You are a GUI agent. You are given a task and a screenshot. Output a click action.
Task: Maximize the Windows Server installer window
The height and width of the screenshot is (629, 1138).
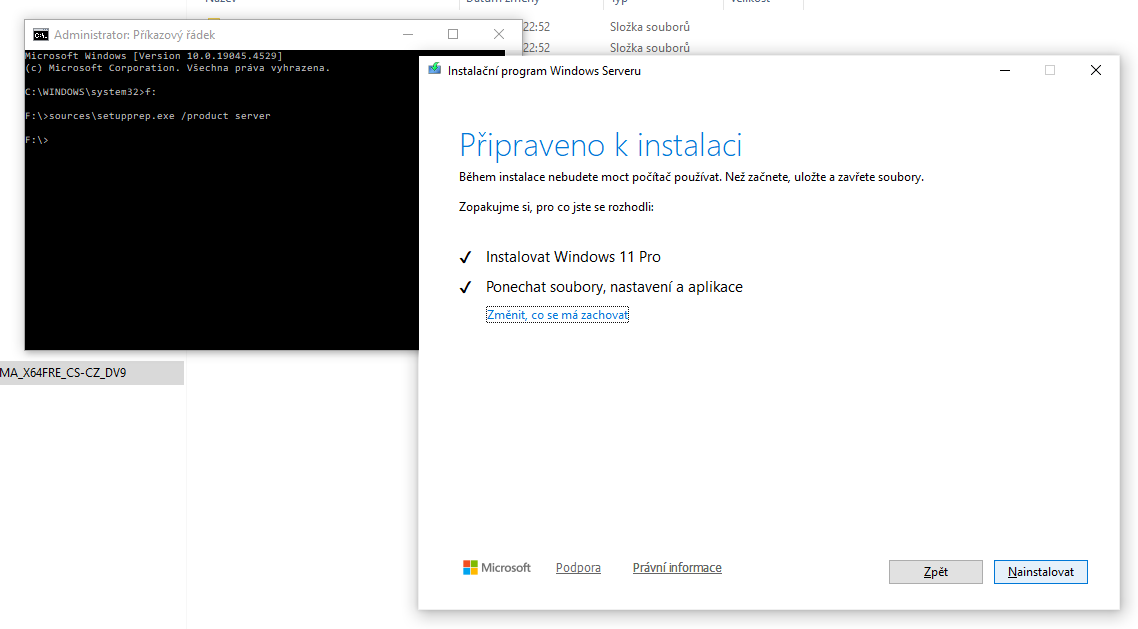click(x=1049, y=70)
